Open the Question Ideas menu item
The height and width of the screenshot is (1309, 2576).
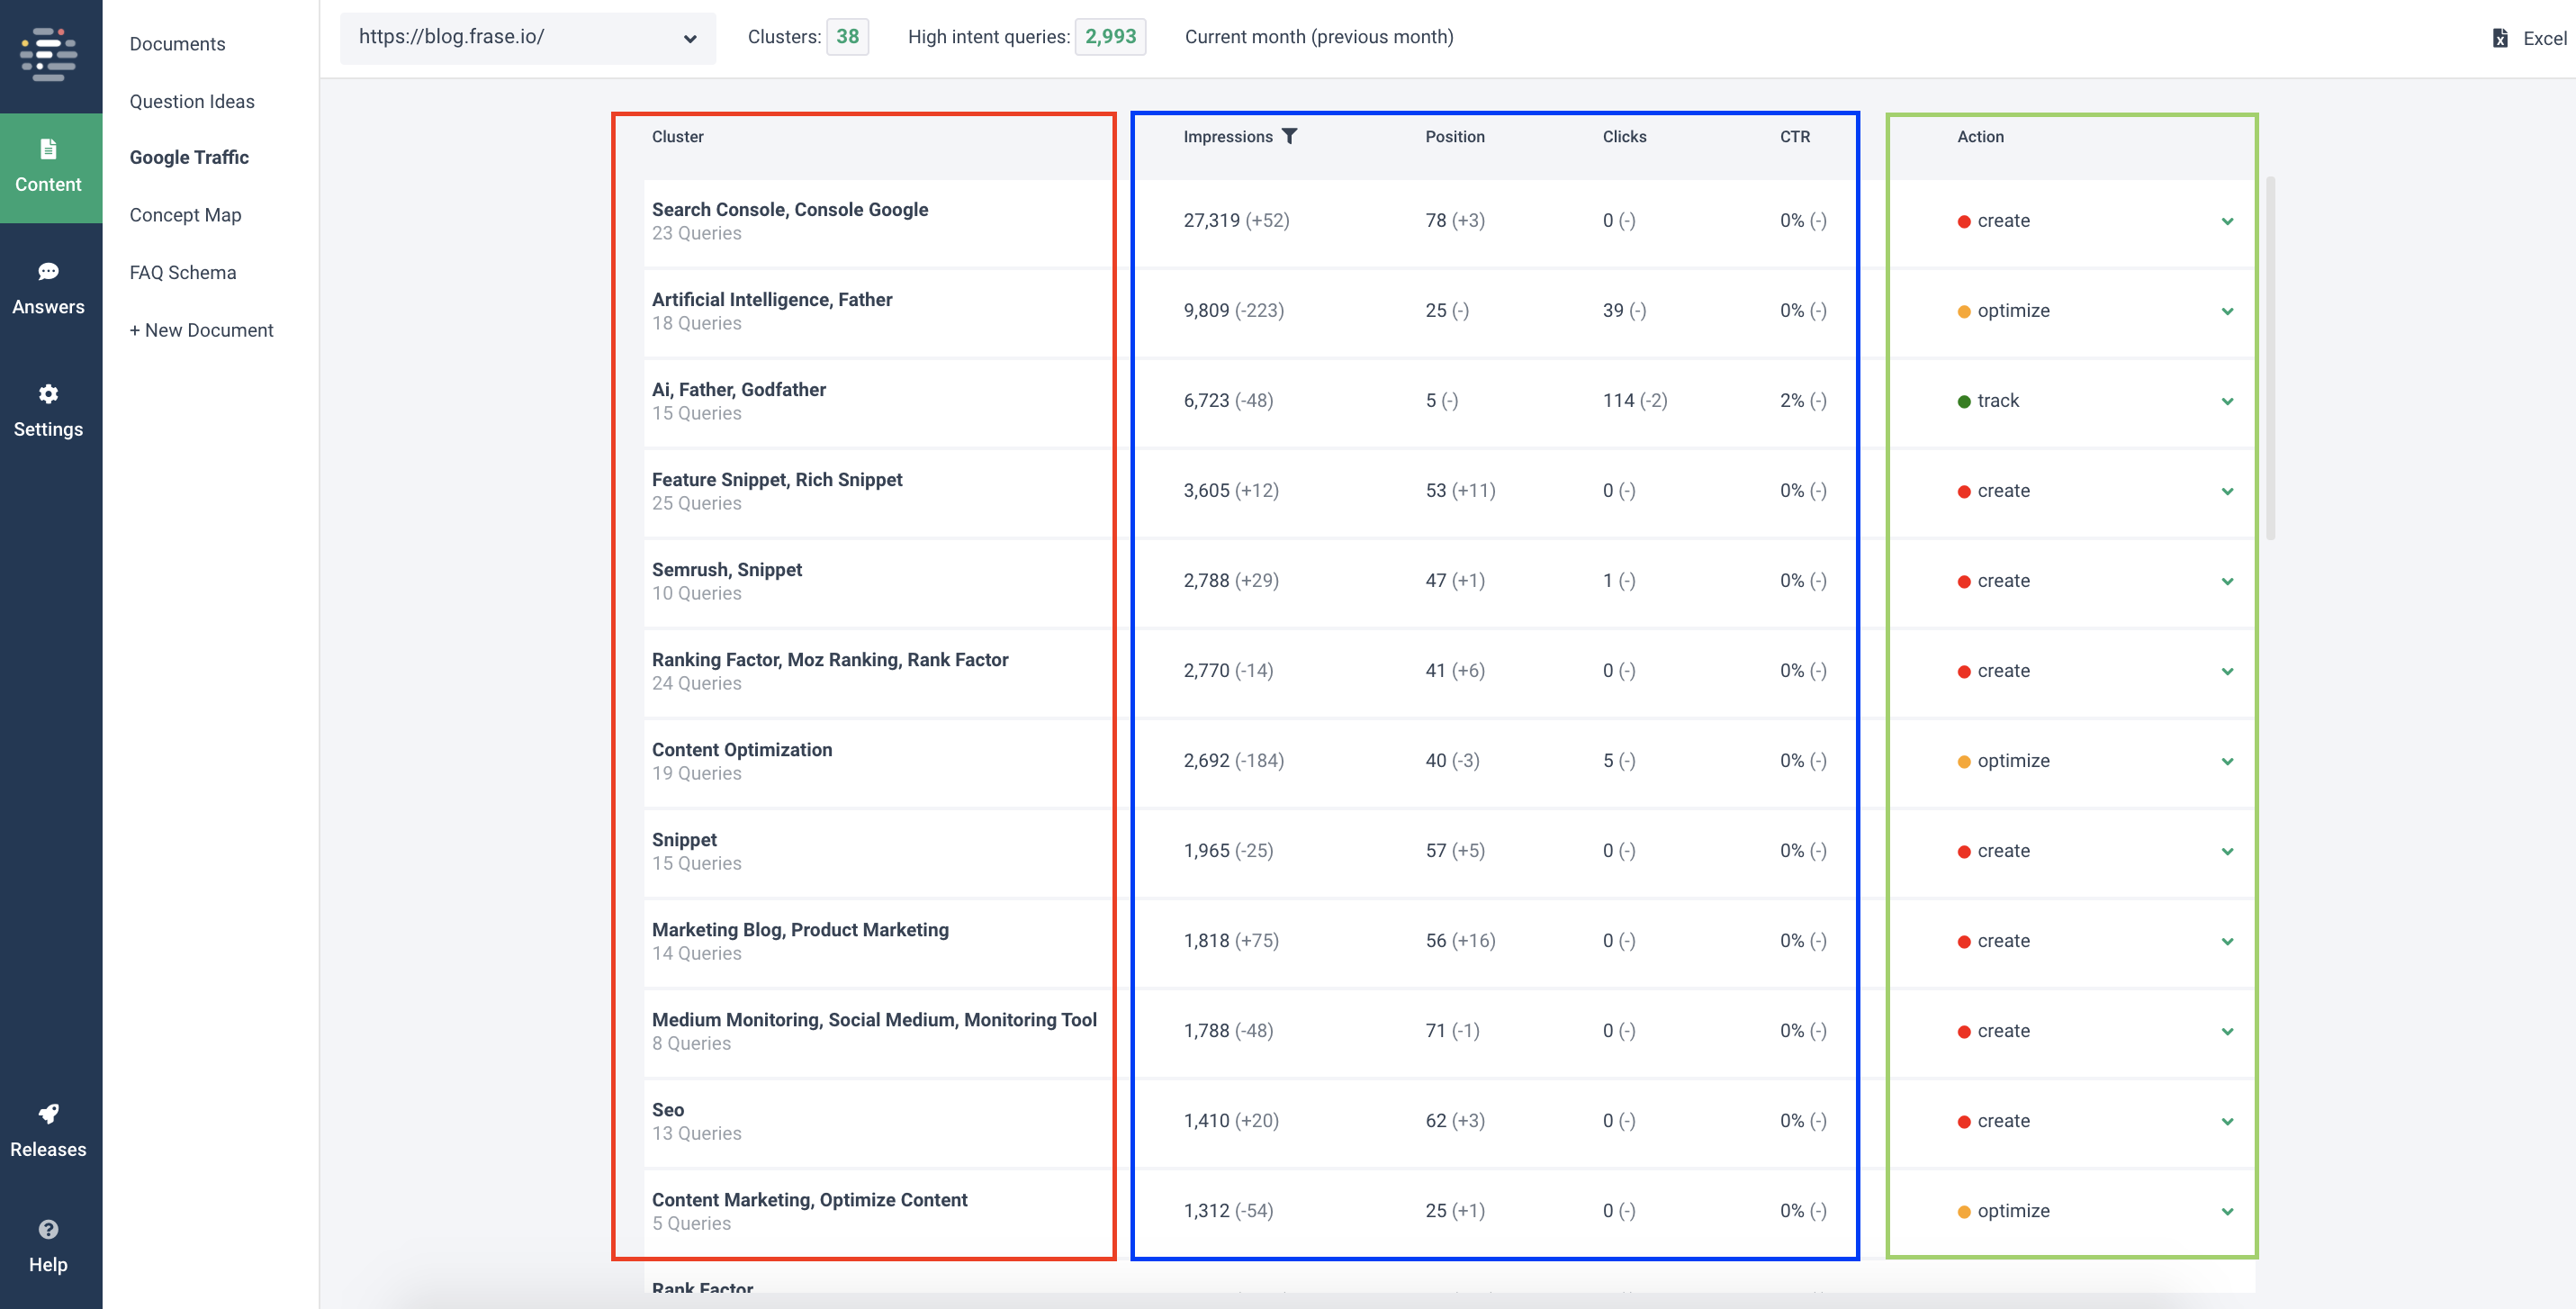point(192,101)
